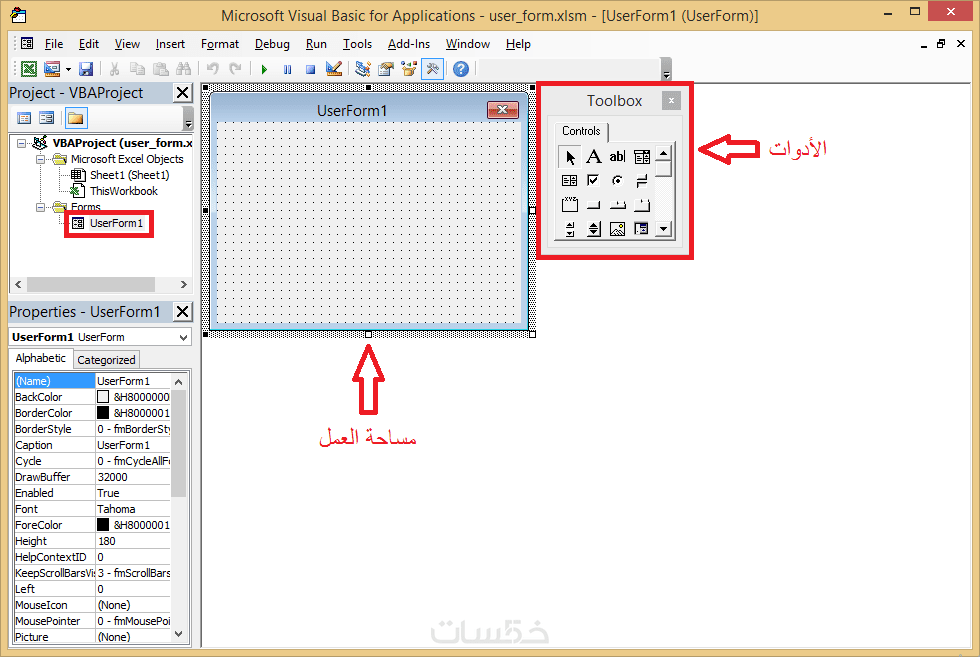Open the Properties Window via its toolbar icon
Image resolution: width=980 pixels, height=657 pixels.
pyautogui.click(x=386, y=69)
